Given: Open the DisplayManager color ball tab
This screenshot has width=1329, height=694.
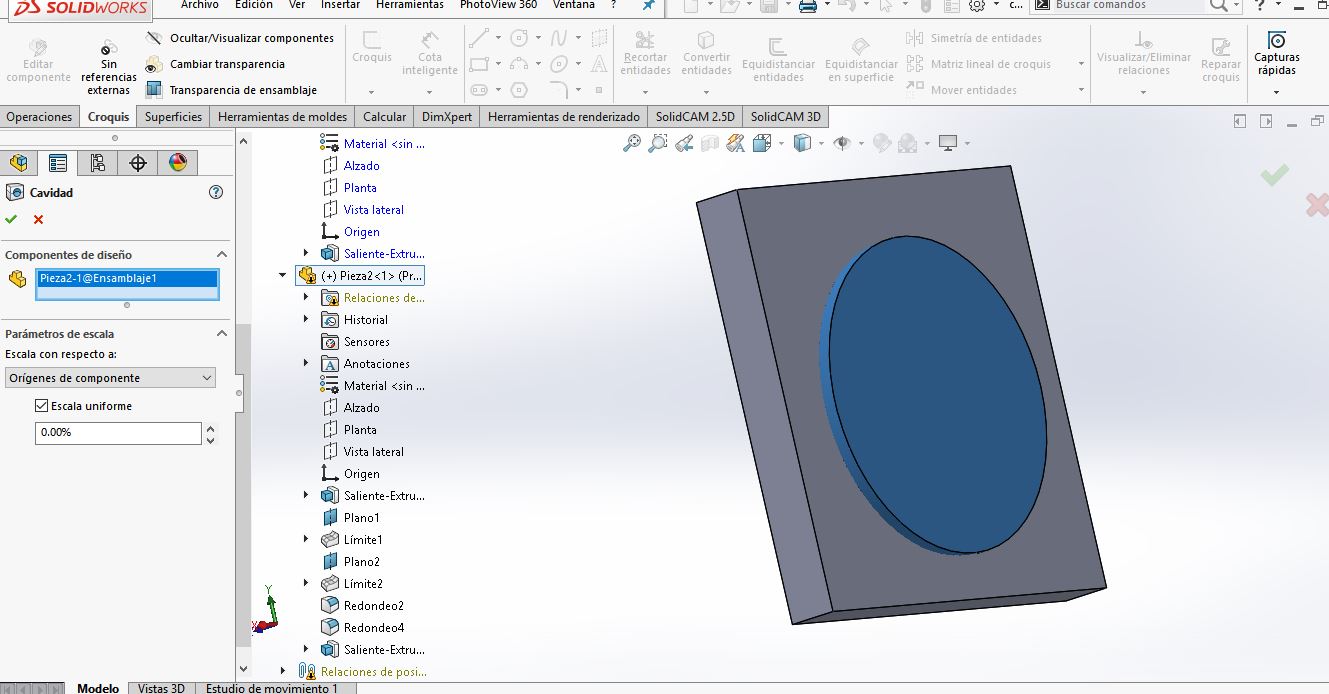Looking at the screenshot, I should 178,163.
